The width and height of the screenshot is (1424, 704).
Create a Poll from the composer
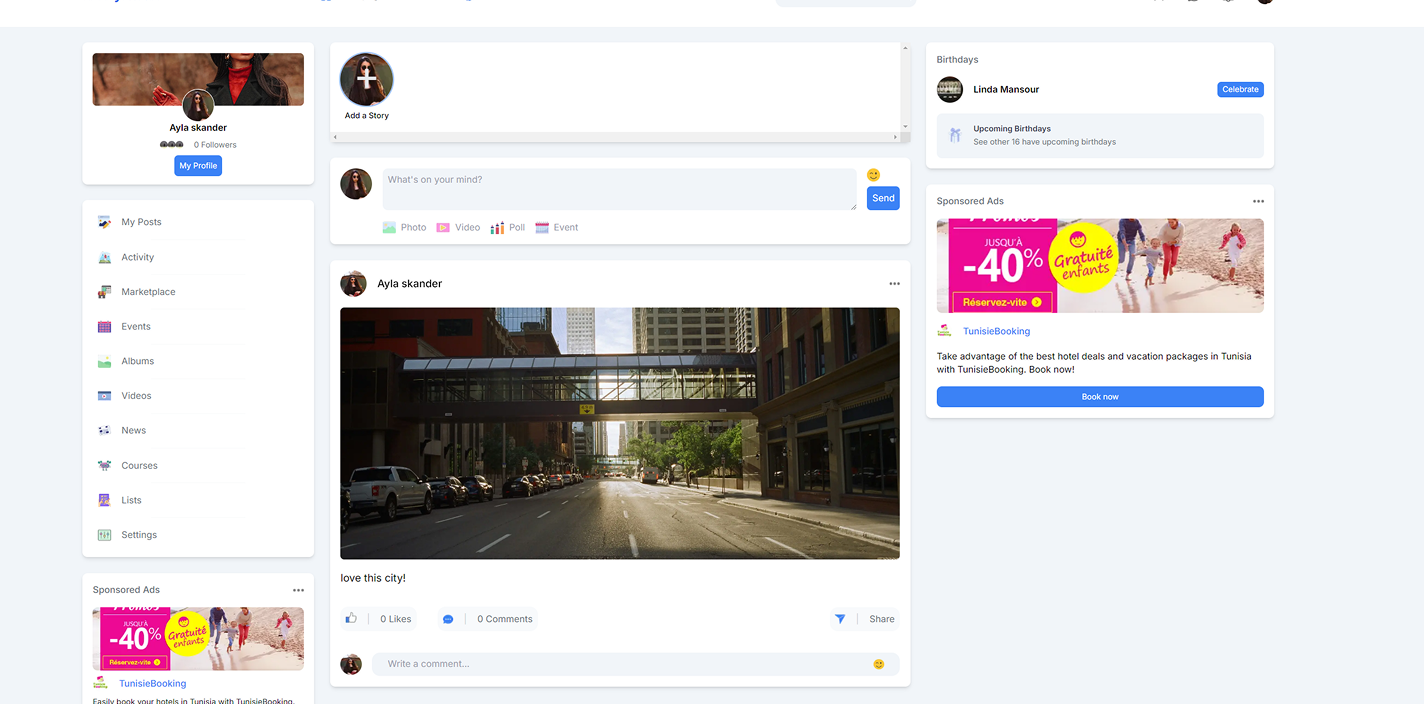coord(497,228)
